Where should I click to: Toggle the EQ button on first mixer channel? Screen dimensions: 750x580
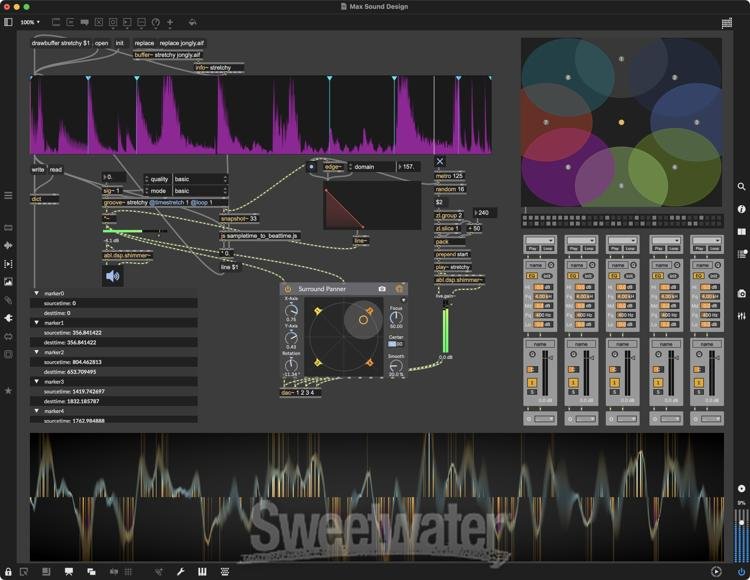[x=531, y=273]
